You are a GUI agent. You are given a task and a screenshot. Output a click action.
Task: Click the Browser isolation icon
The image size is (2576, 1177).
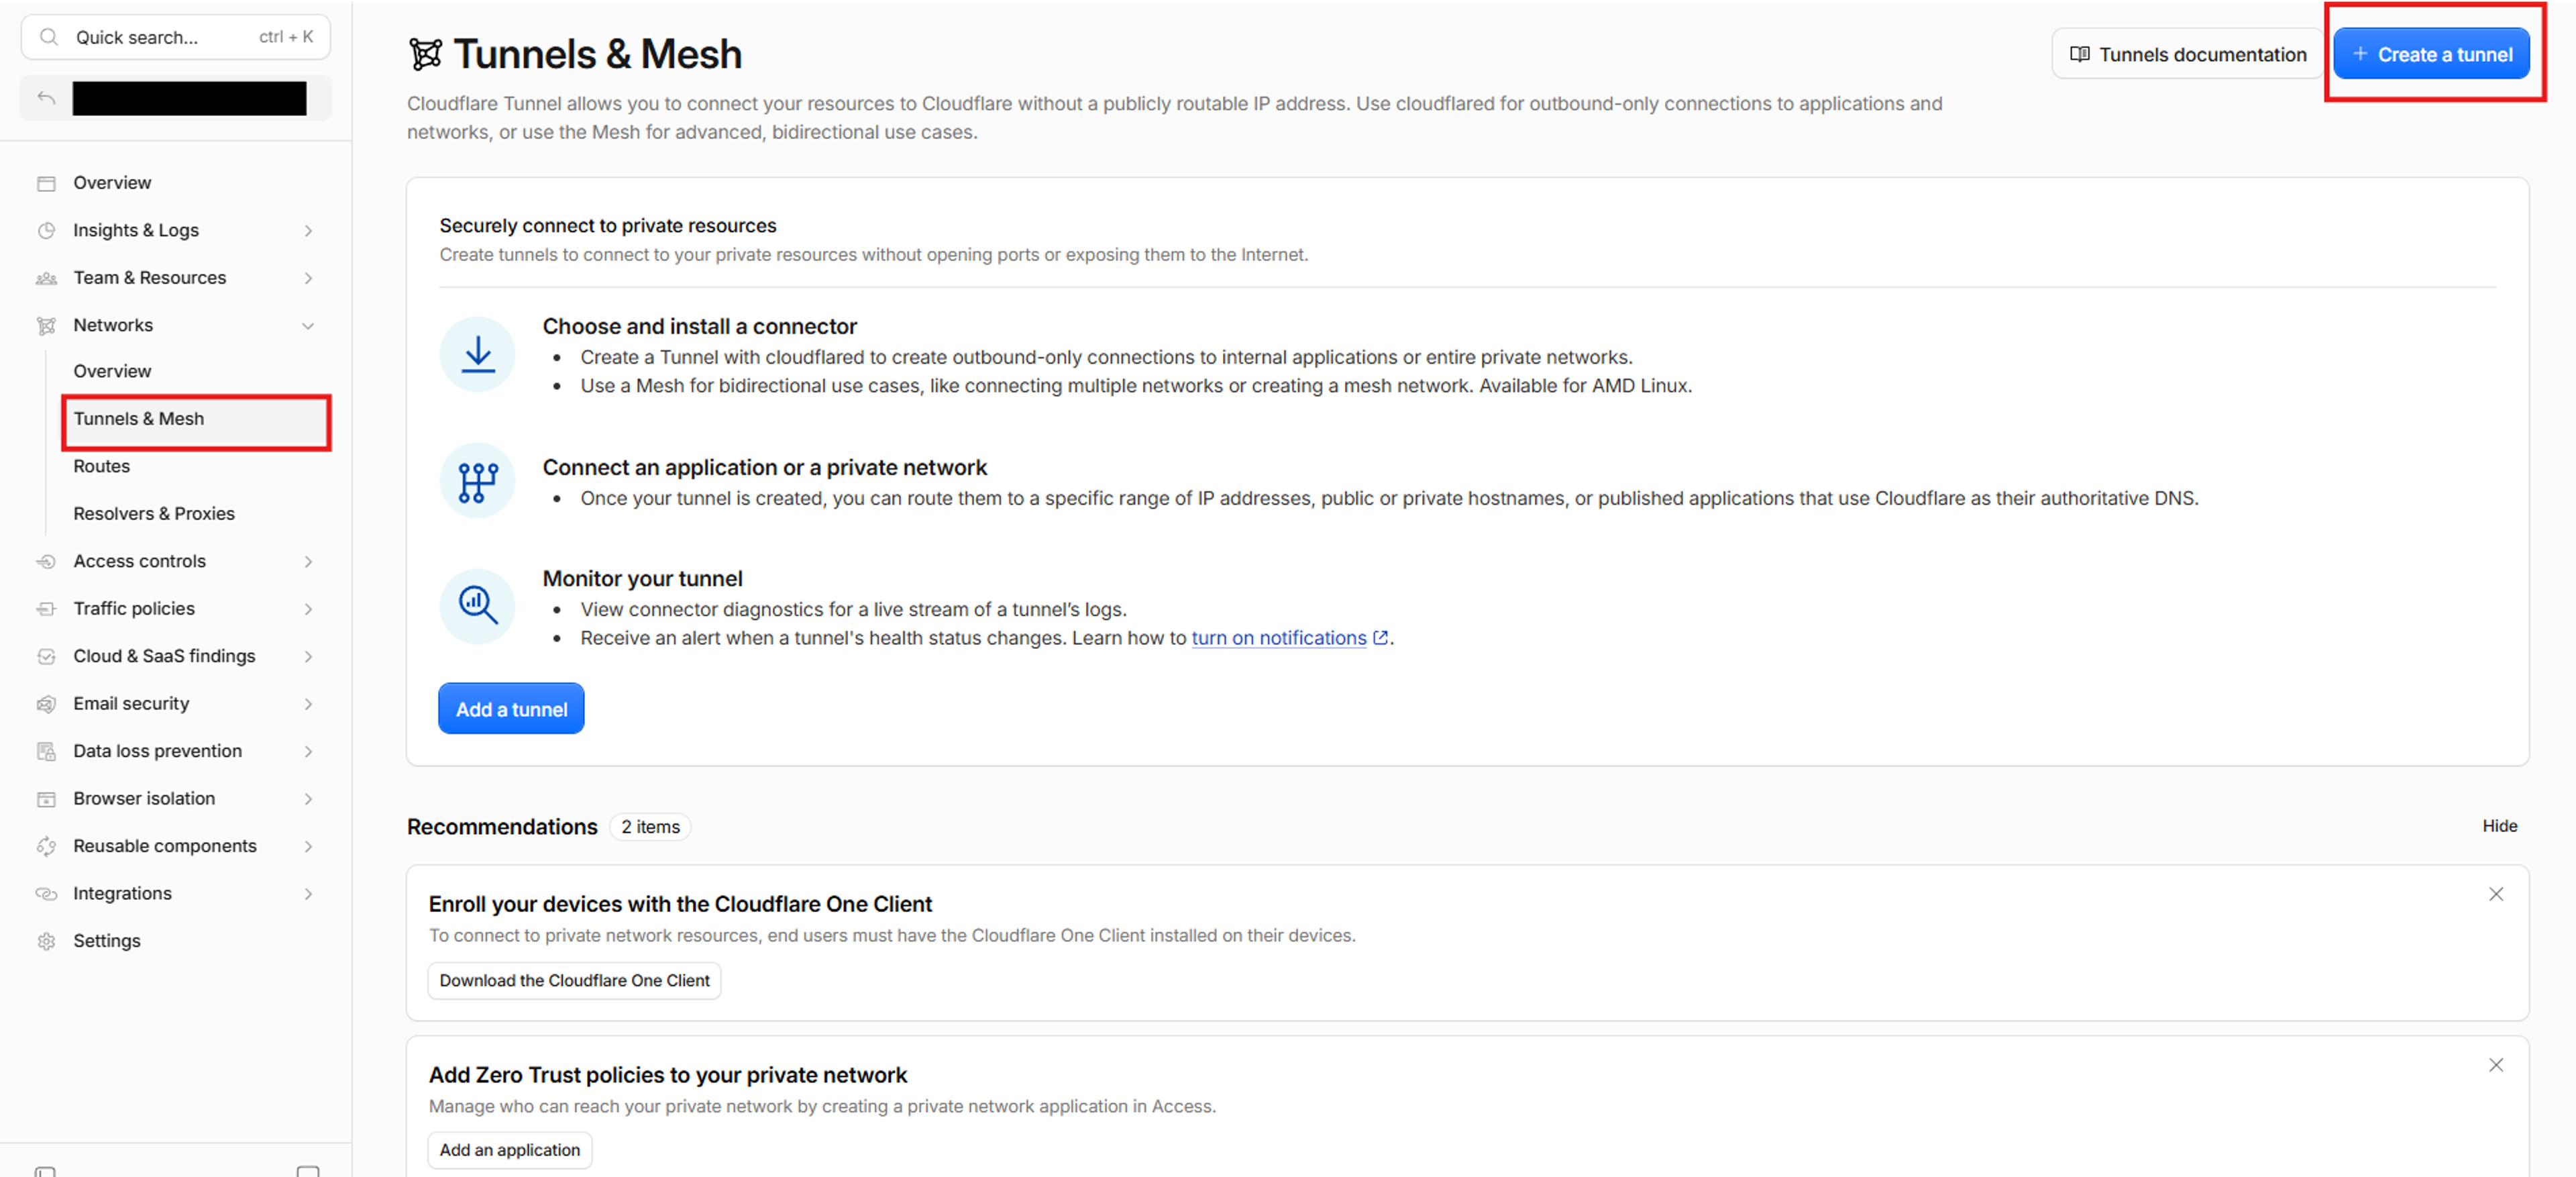[x=46, y=799]
